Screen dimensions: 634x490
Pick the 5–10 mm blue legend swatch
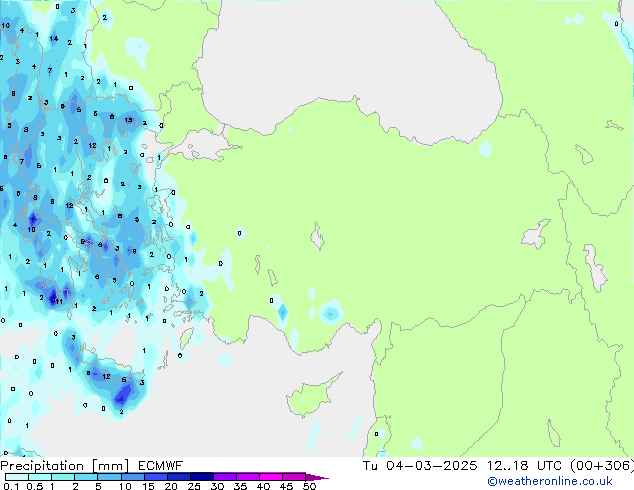click(x=110, y=477)
